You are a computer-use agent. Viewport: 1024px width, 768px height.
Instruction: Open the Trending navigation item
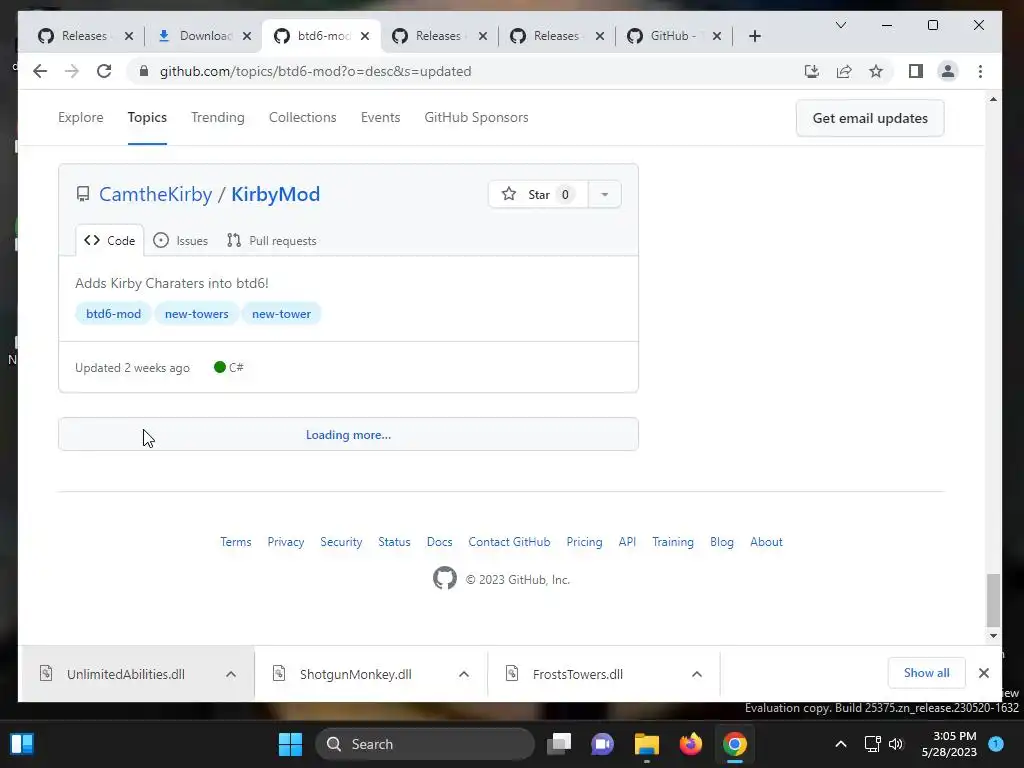point(217,118)
